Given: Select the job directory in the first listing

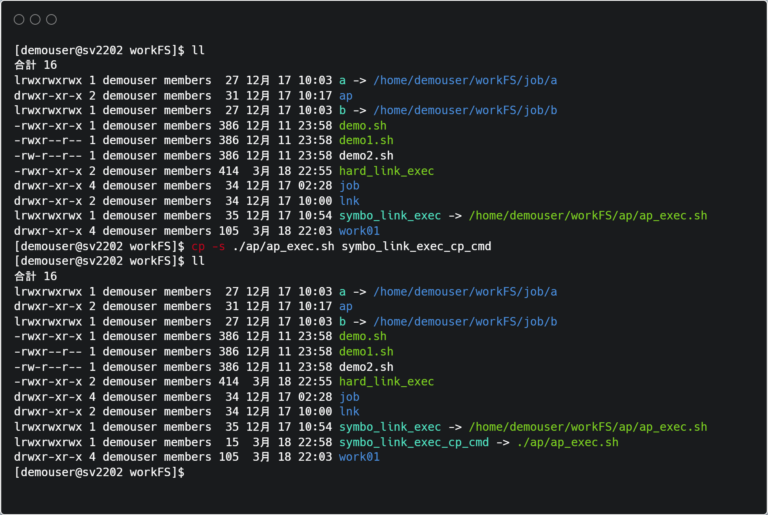Looking at the screenshot, I should [349, 186].
